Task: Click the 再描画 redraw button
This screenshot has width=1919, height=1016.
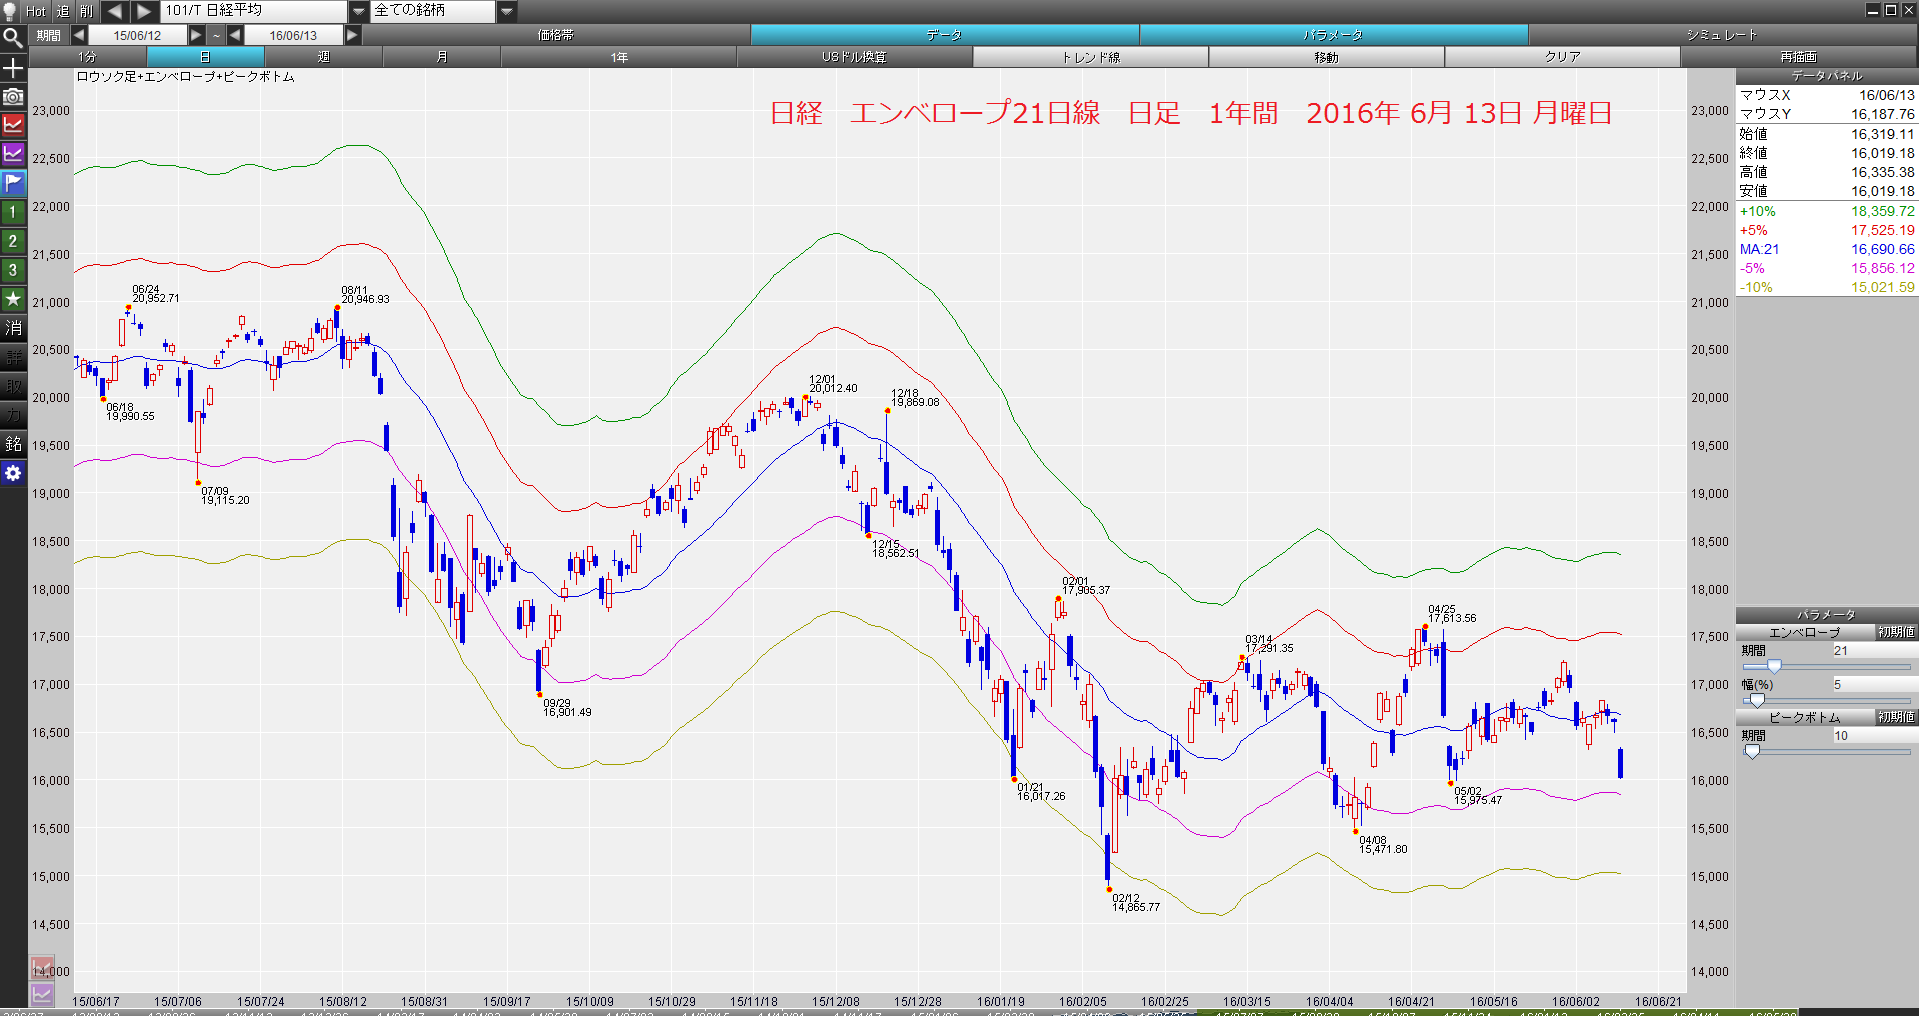Action: [x=1798, y=57]
